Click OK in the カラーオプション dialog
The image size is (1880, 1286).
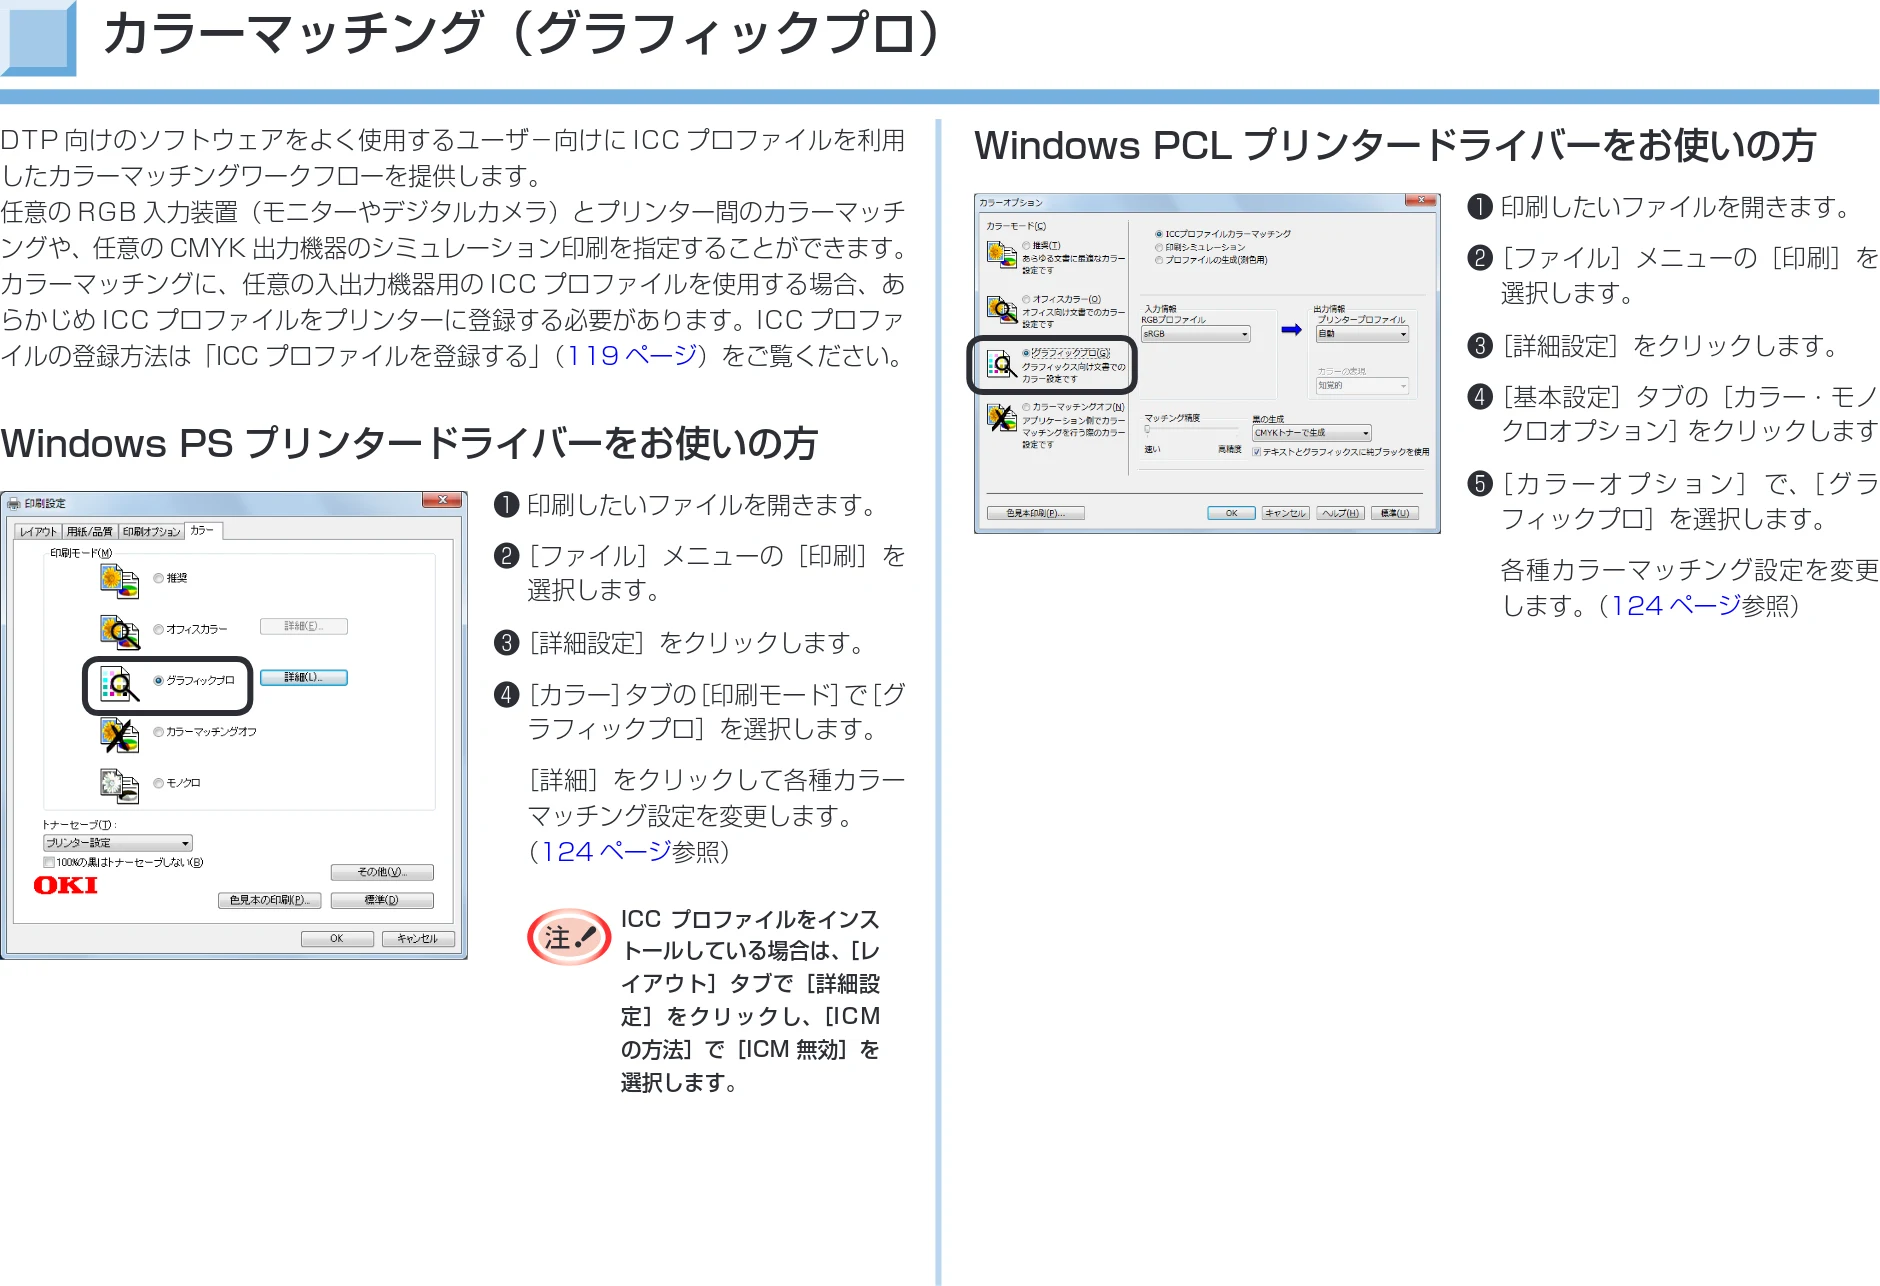[x=1231, y=513]
